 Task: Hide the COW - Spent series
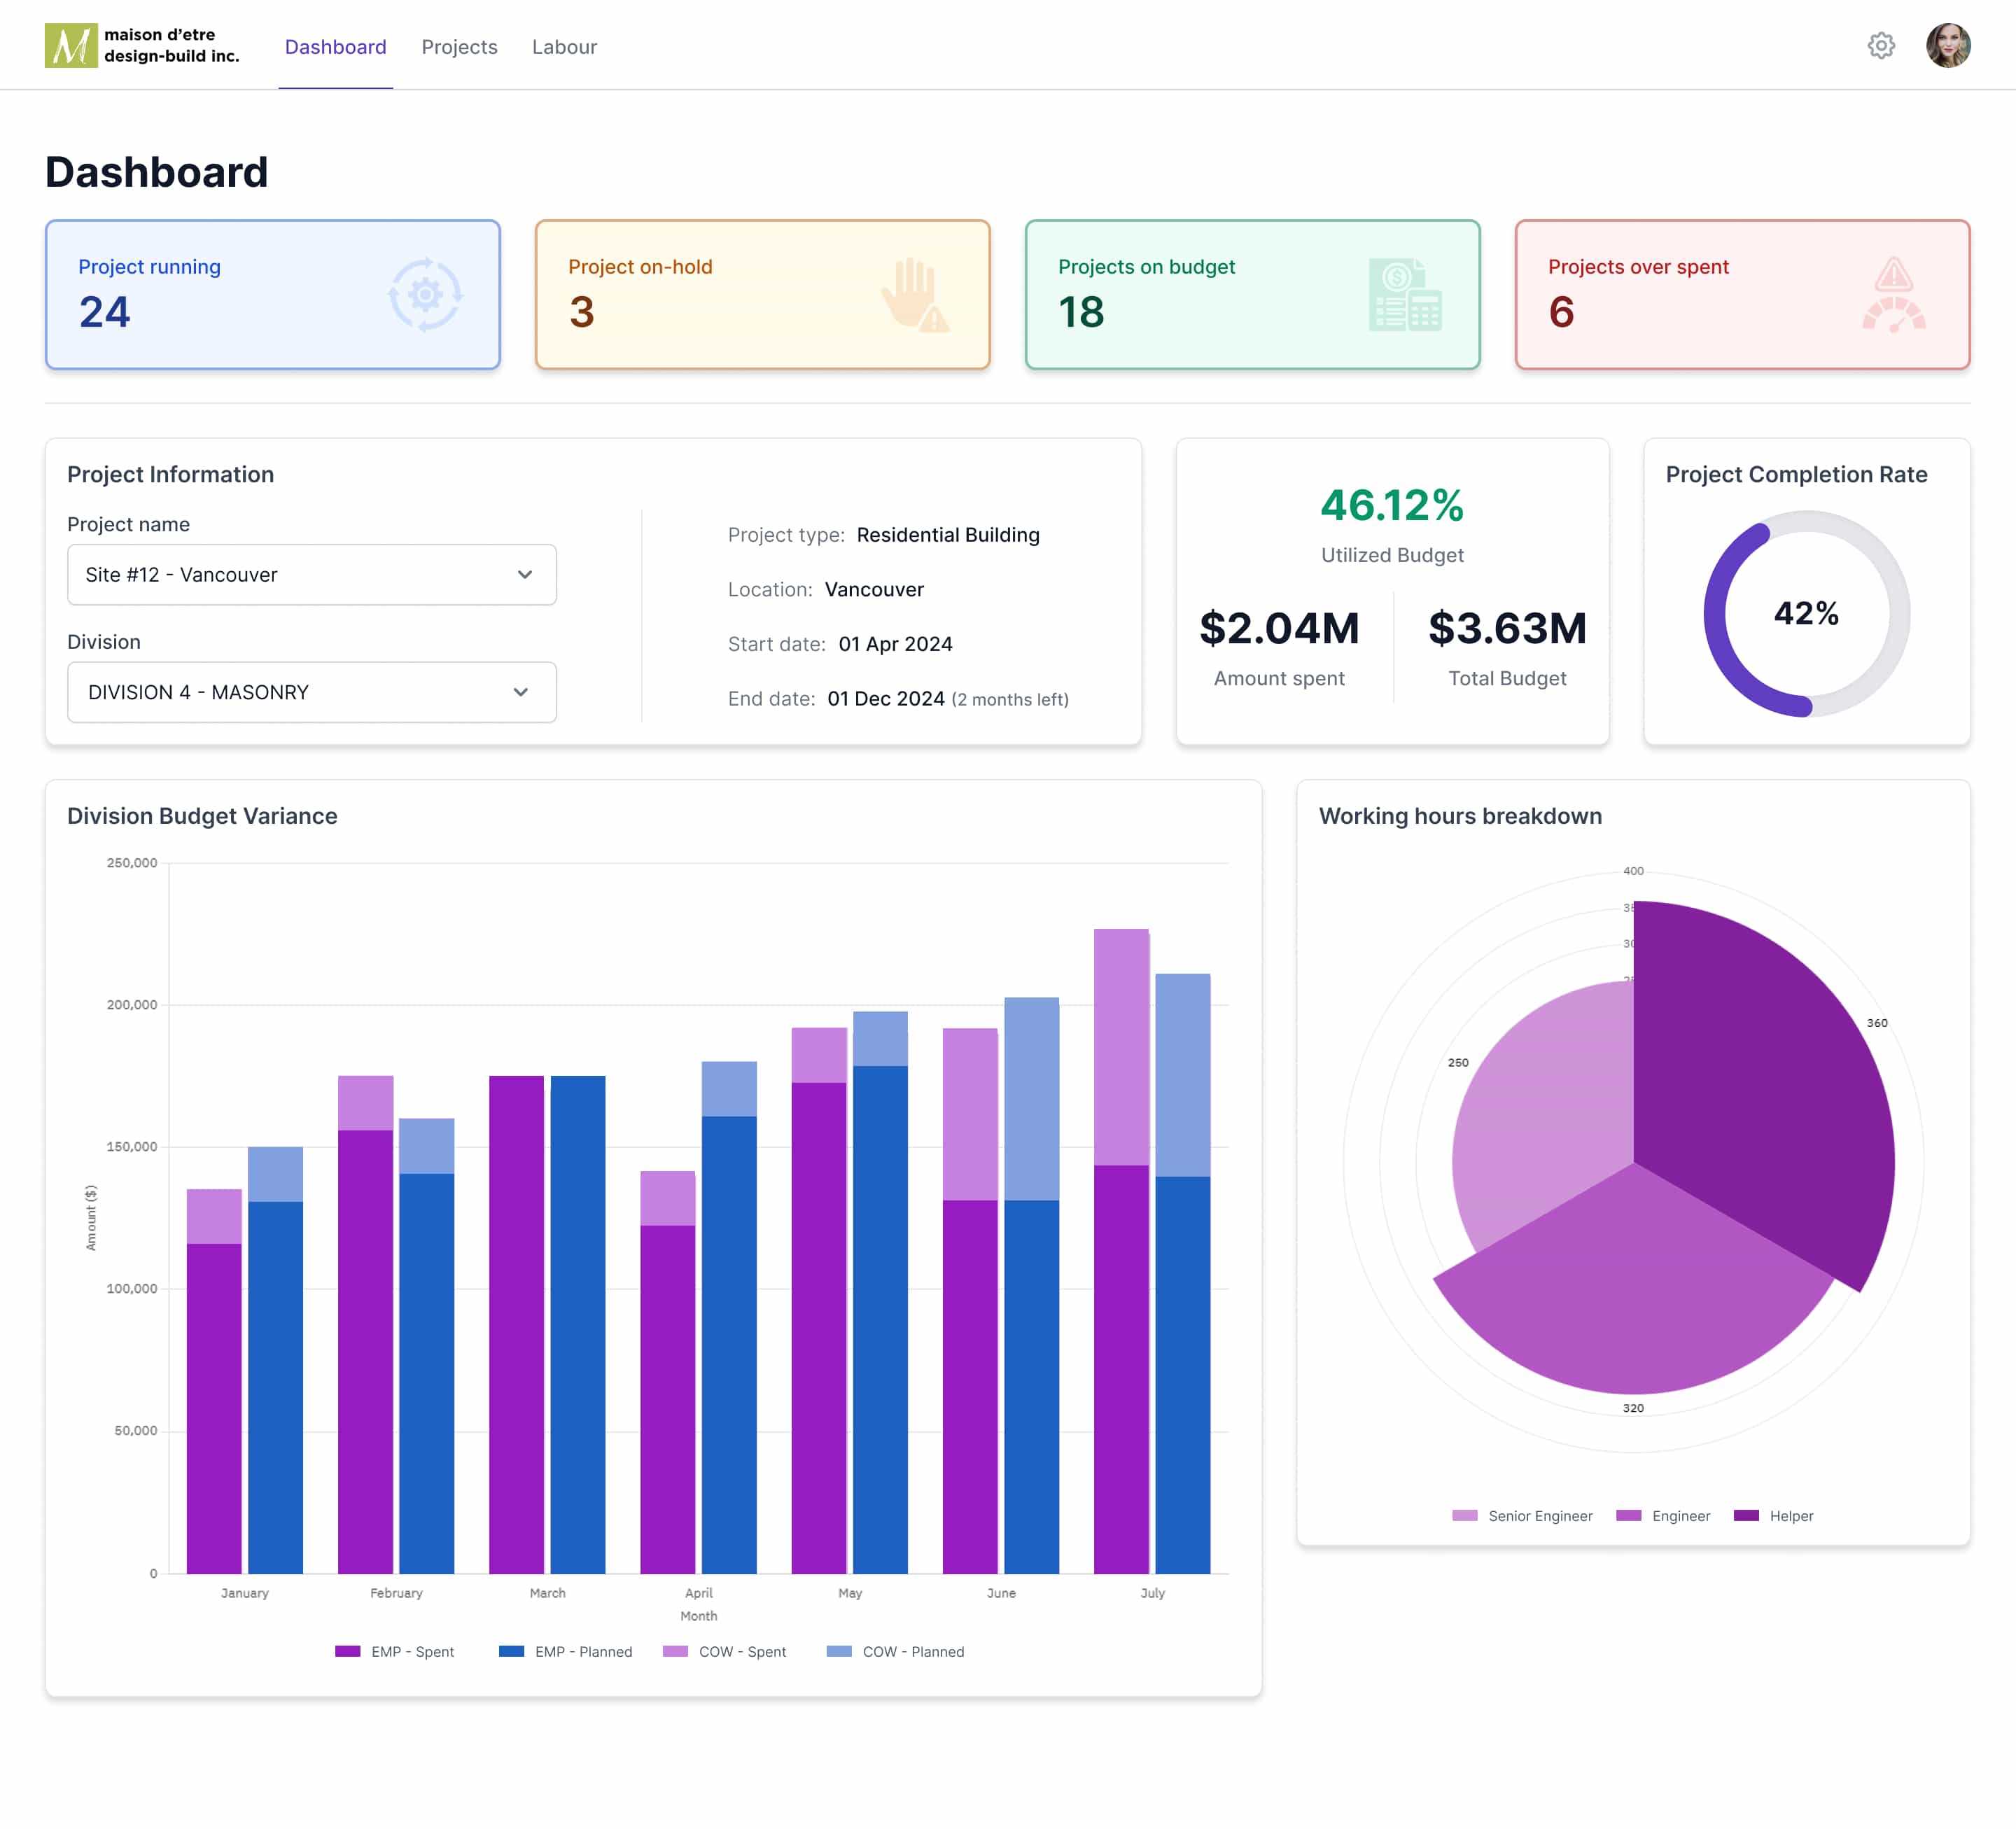tap(725, 1651)
